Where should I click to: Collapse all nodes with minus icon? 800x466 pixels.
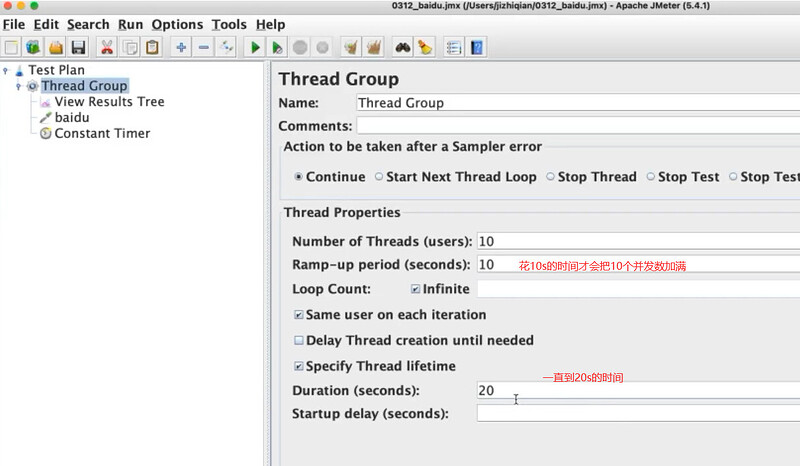tap(204, 47)
